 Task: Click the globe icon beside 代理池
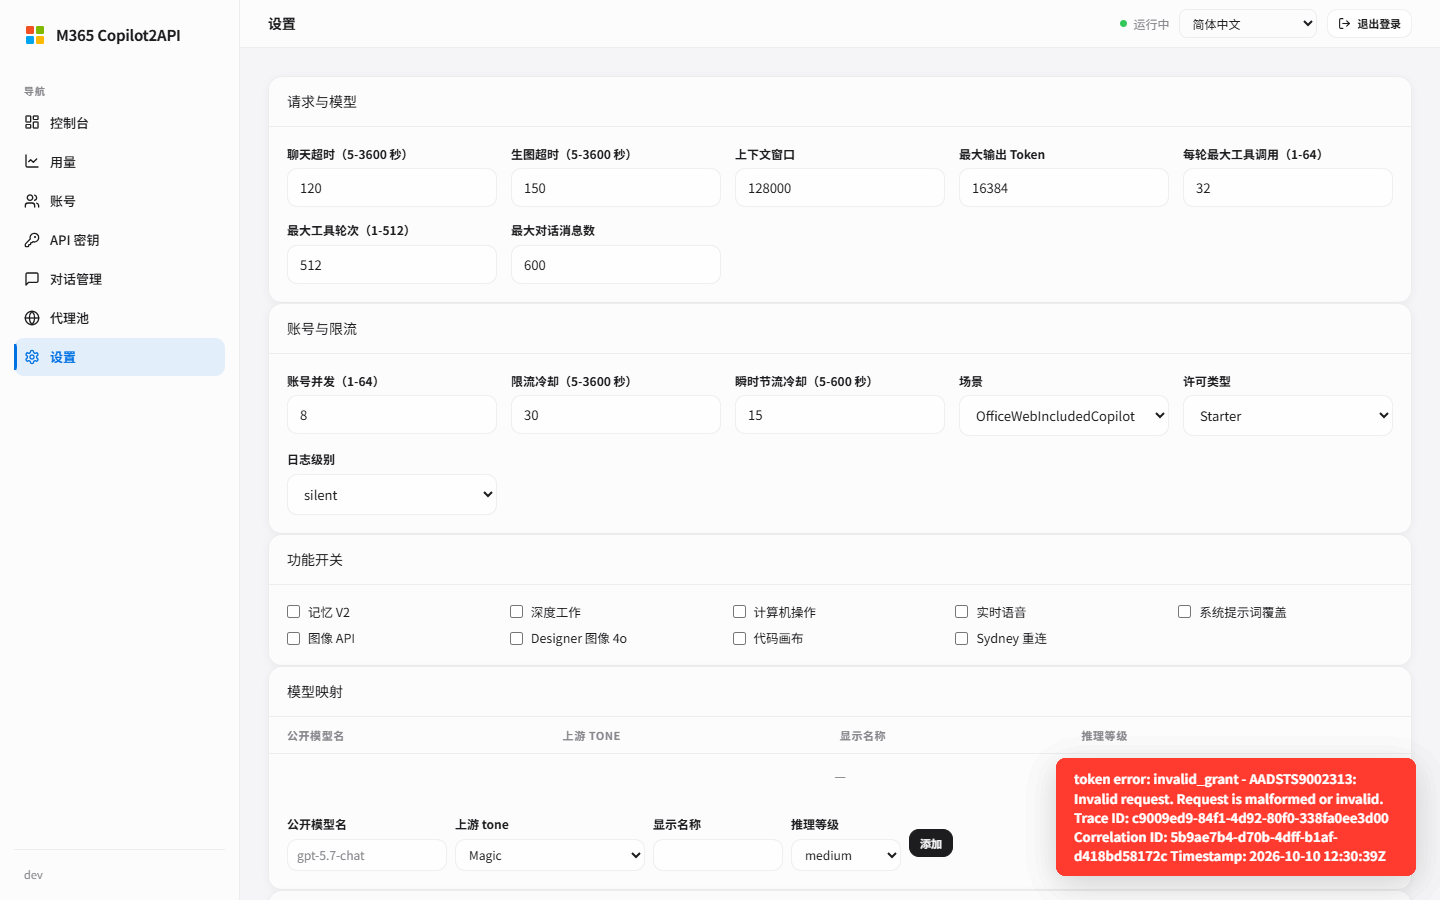pos(32,317)
